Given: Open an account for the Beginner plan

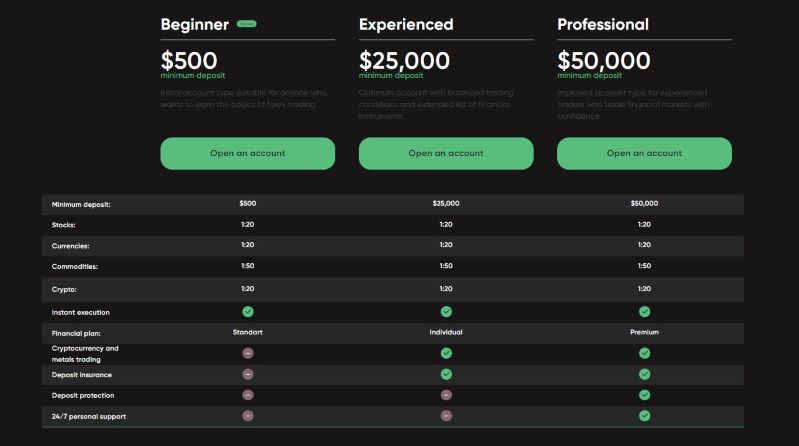Looking at the screenshot, I should coord(247,153).
